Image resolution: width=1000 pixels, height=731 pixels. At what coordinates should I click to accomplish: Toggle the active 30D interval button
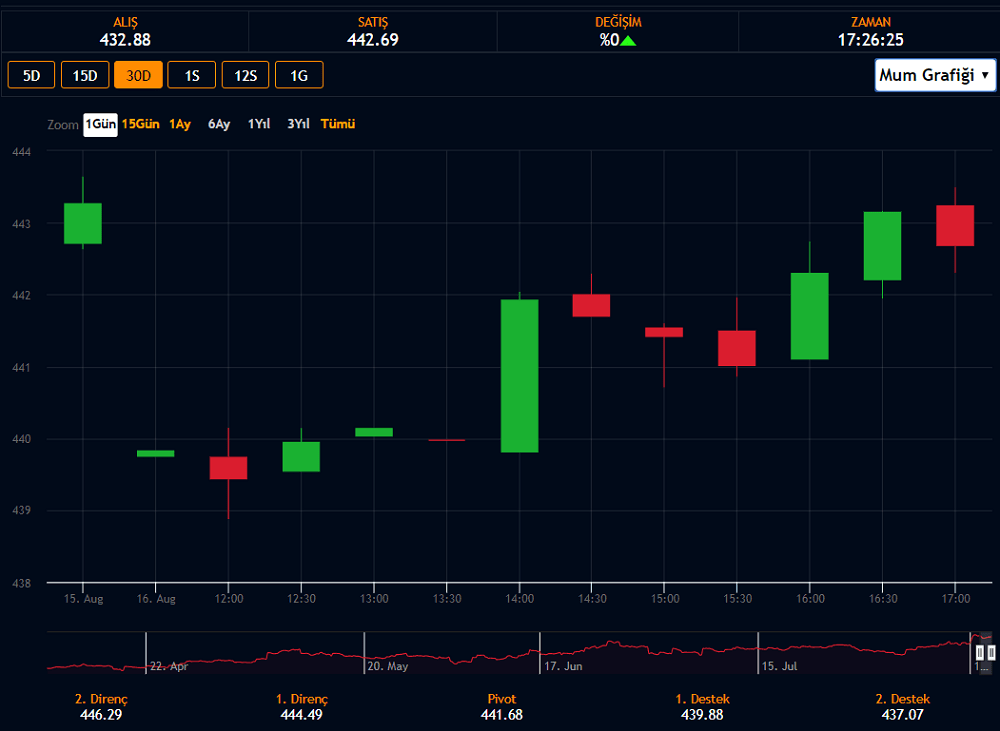tap(138, 75)
